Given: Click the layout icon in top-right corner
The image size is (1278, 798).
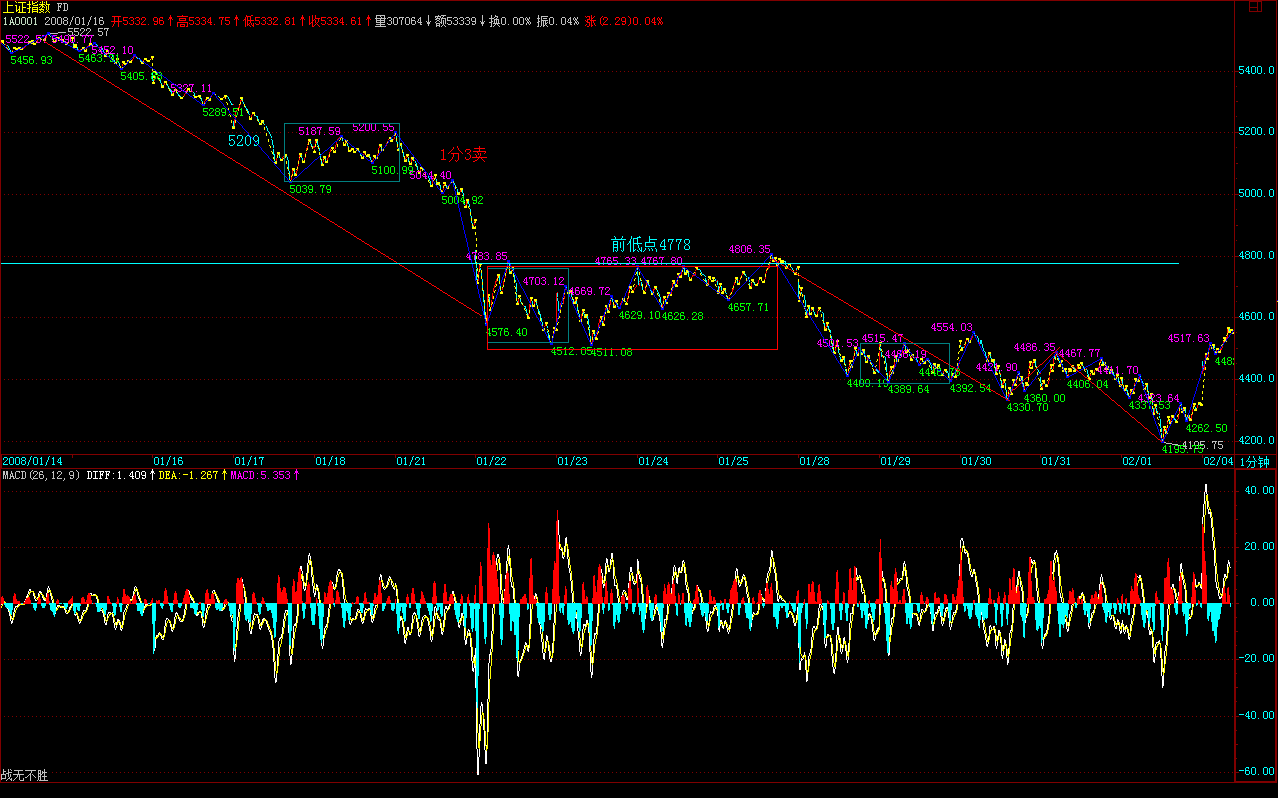Looking at the screenshot, I should click(x=1255, y=7).
